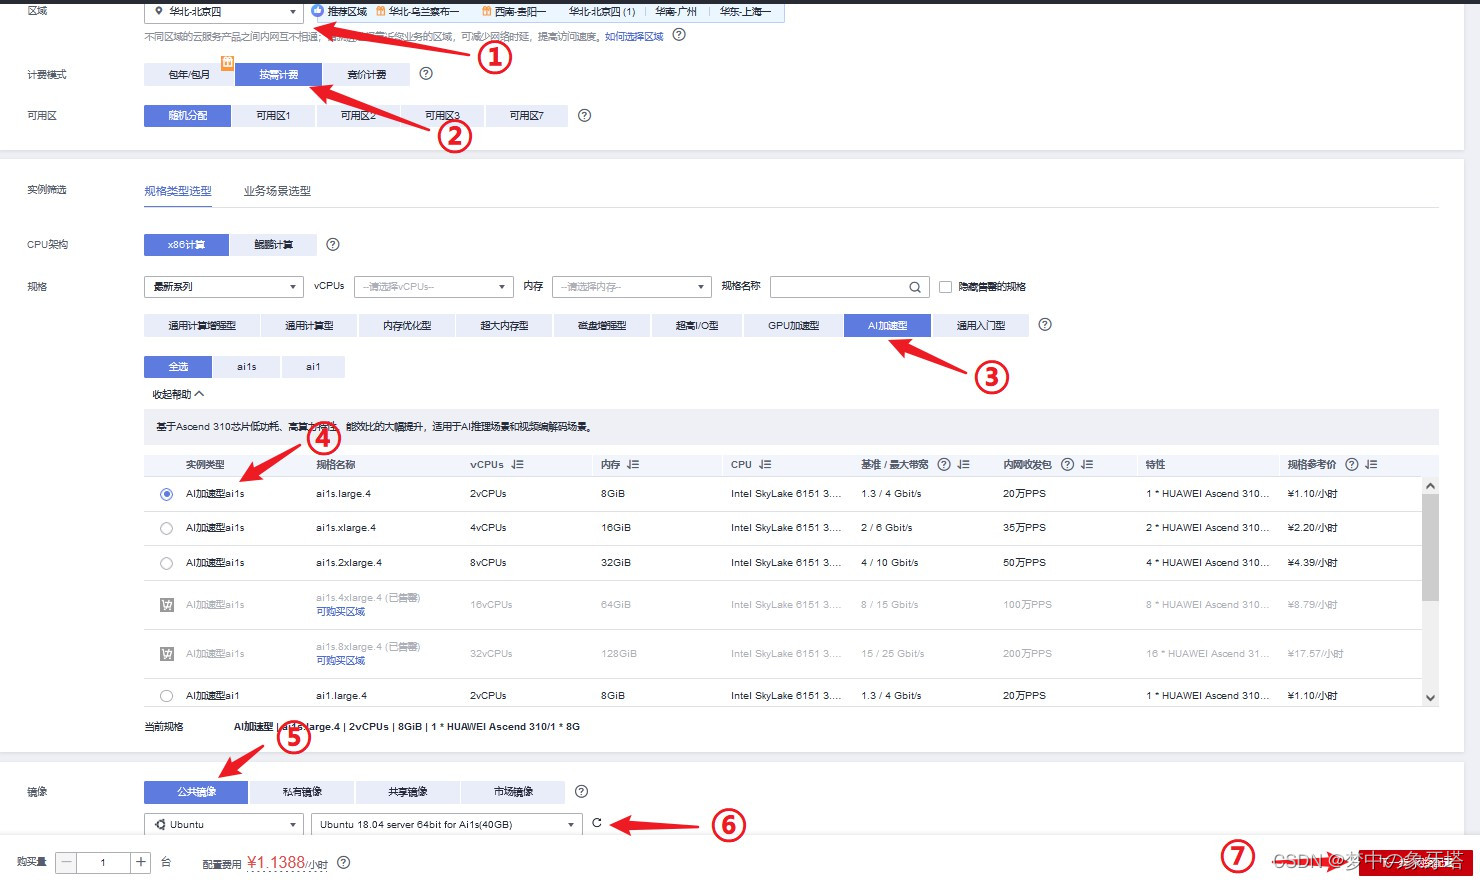The width and height of the screenshot is (1480, 880).
Task: Click instance table scrollbar up arrow
Action: coord(1430,486)
